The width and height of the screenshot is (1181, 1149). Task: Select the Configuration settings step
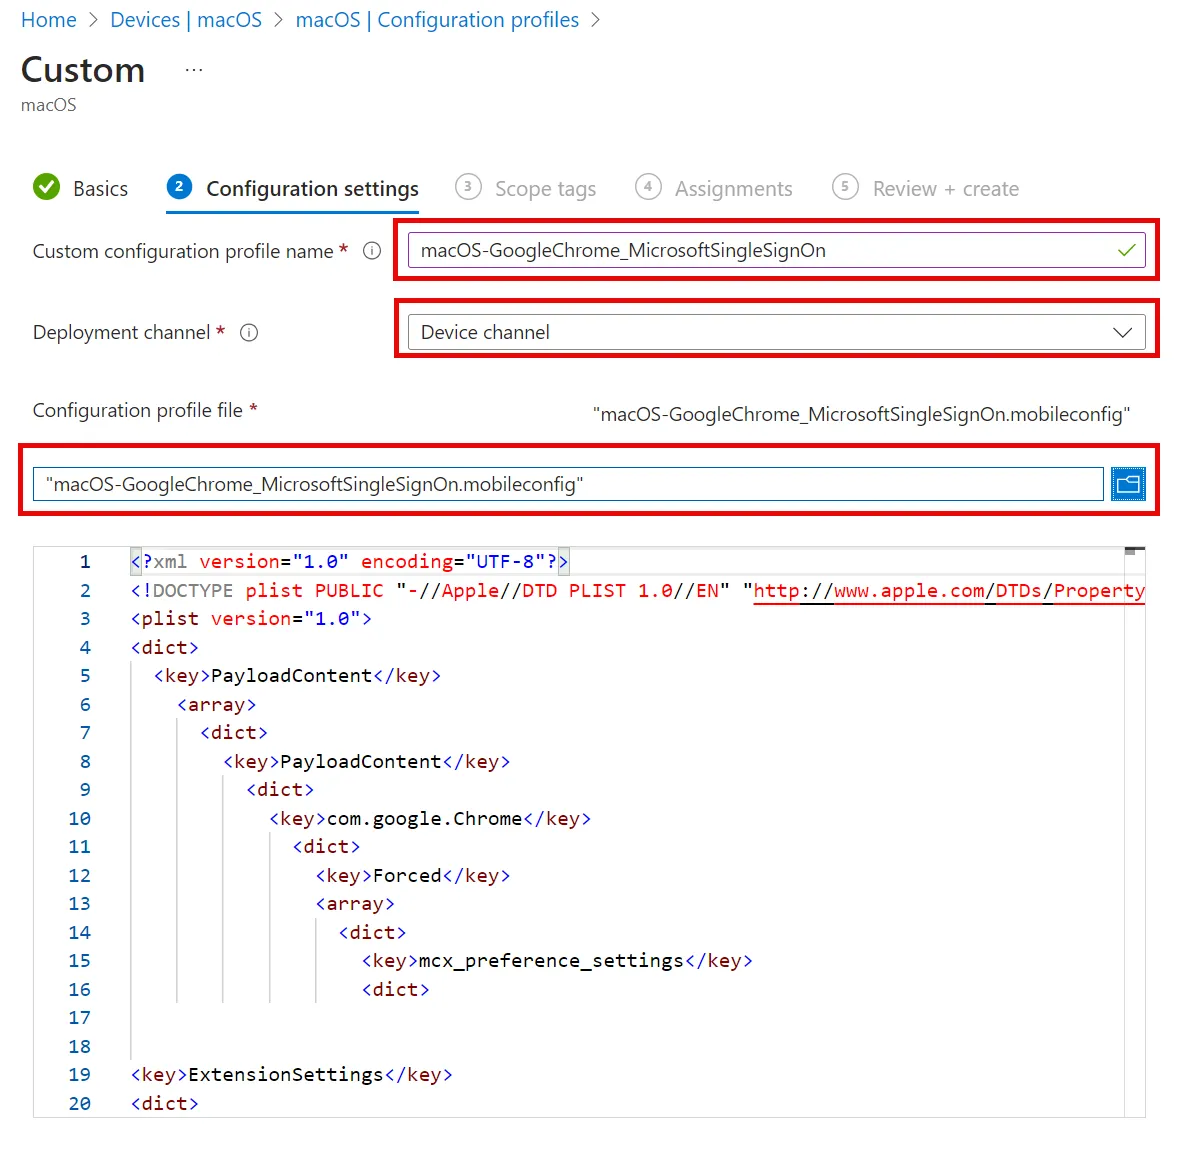[312, 189]
